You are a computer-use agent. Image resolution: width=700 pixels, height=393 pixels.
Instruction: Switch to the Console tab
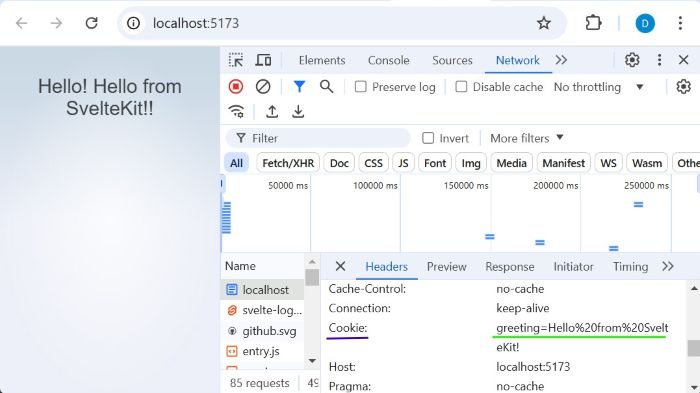388,60
